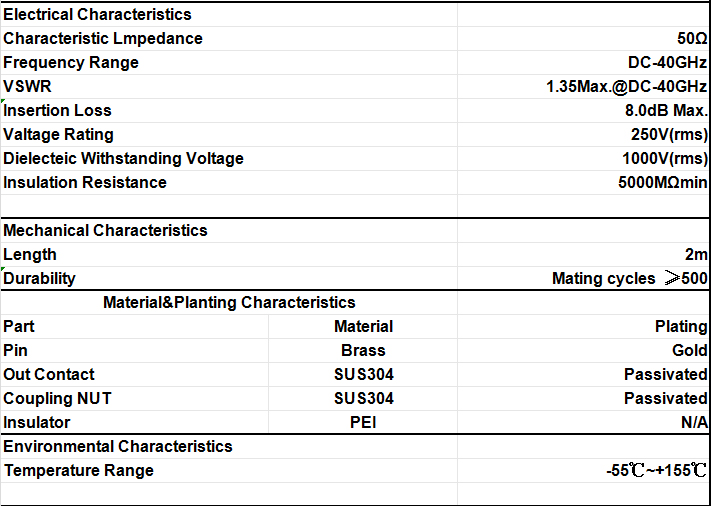Select the 1000V(rms) withstanding voltage cell
The width and height of the screenshot is (711, 506).
point(583,159)
